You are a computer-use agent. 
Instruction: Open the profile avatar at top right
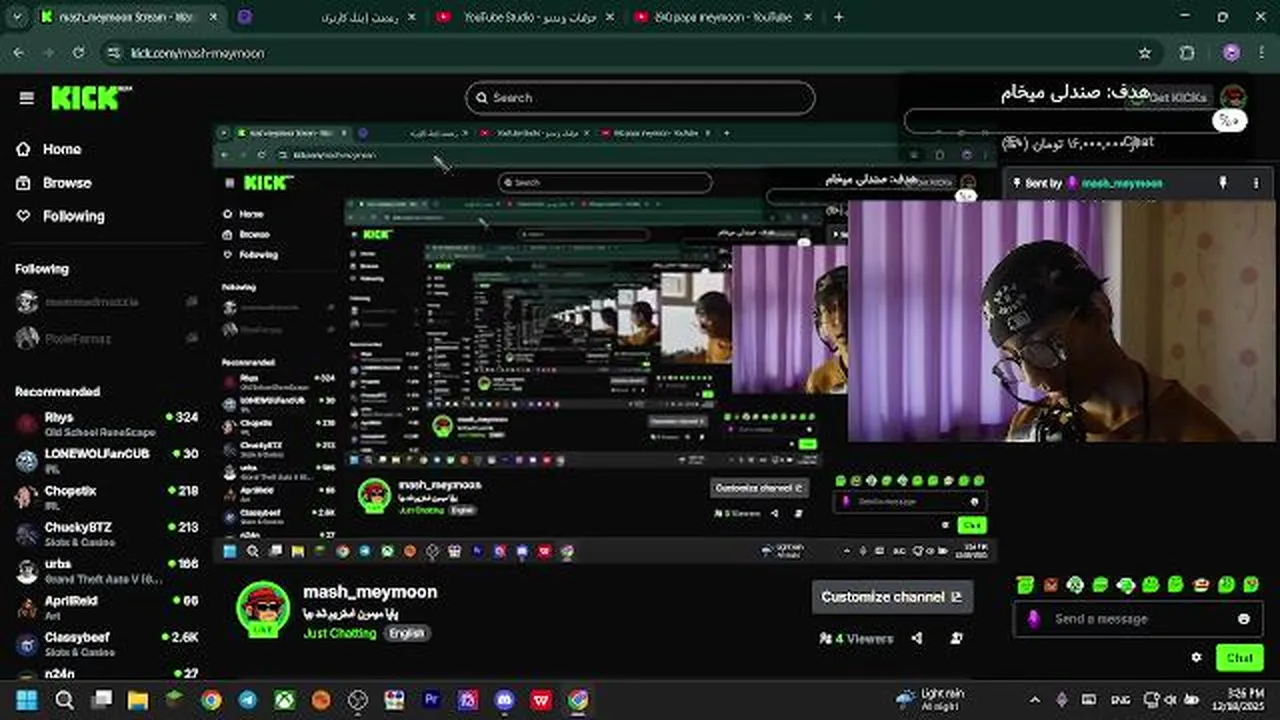[1234, 97]
